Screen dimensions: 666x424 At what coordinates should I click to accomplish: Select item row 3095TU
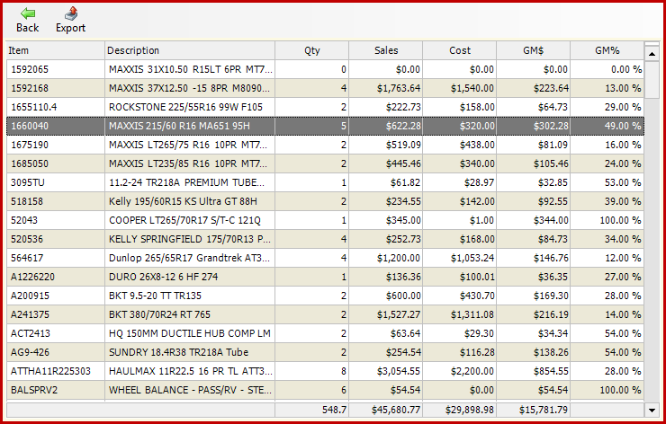point(325,183)
